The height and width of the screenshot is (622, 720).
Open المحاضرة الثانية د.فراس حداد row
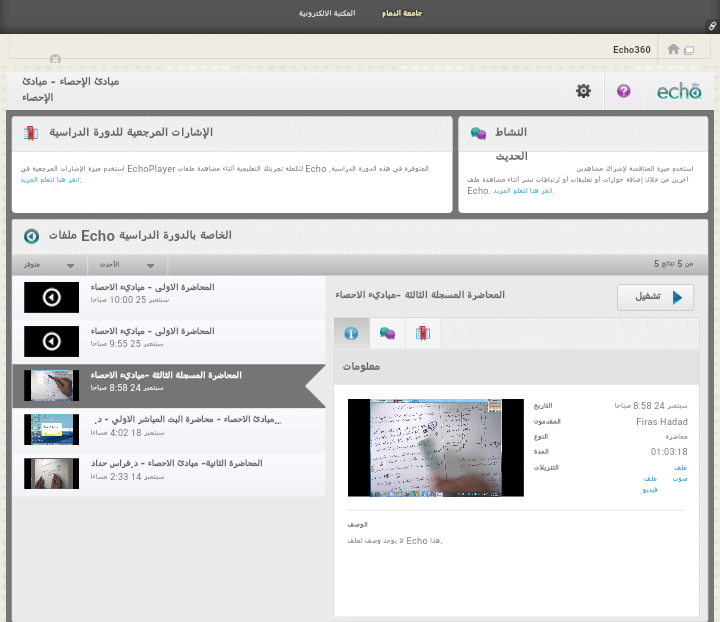pos(169,474)
